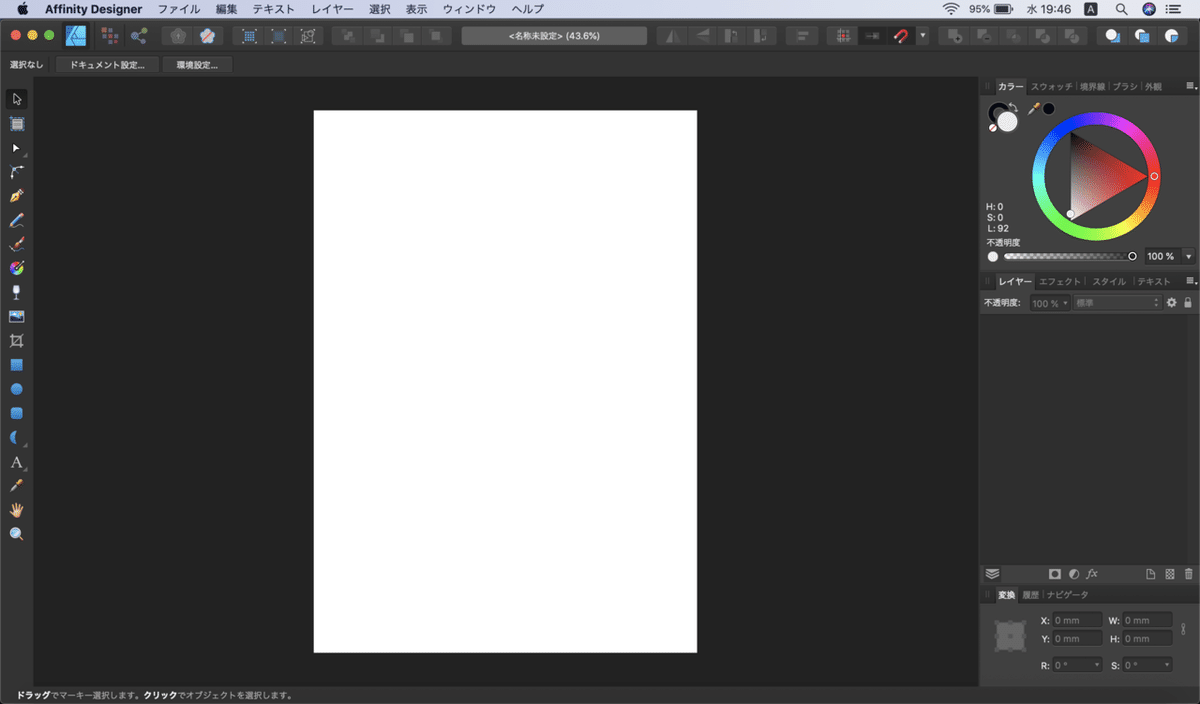Image resolution: width=1200 pixels, height=704 pixels.
Task: Click the 環境設定... button
Action: click(x=197, y=65)
